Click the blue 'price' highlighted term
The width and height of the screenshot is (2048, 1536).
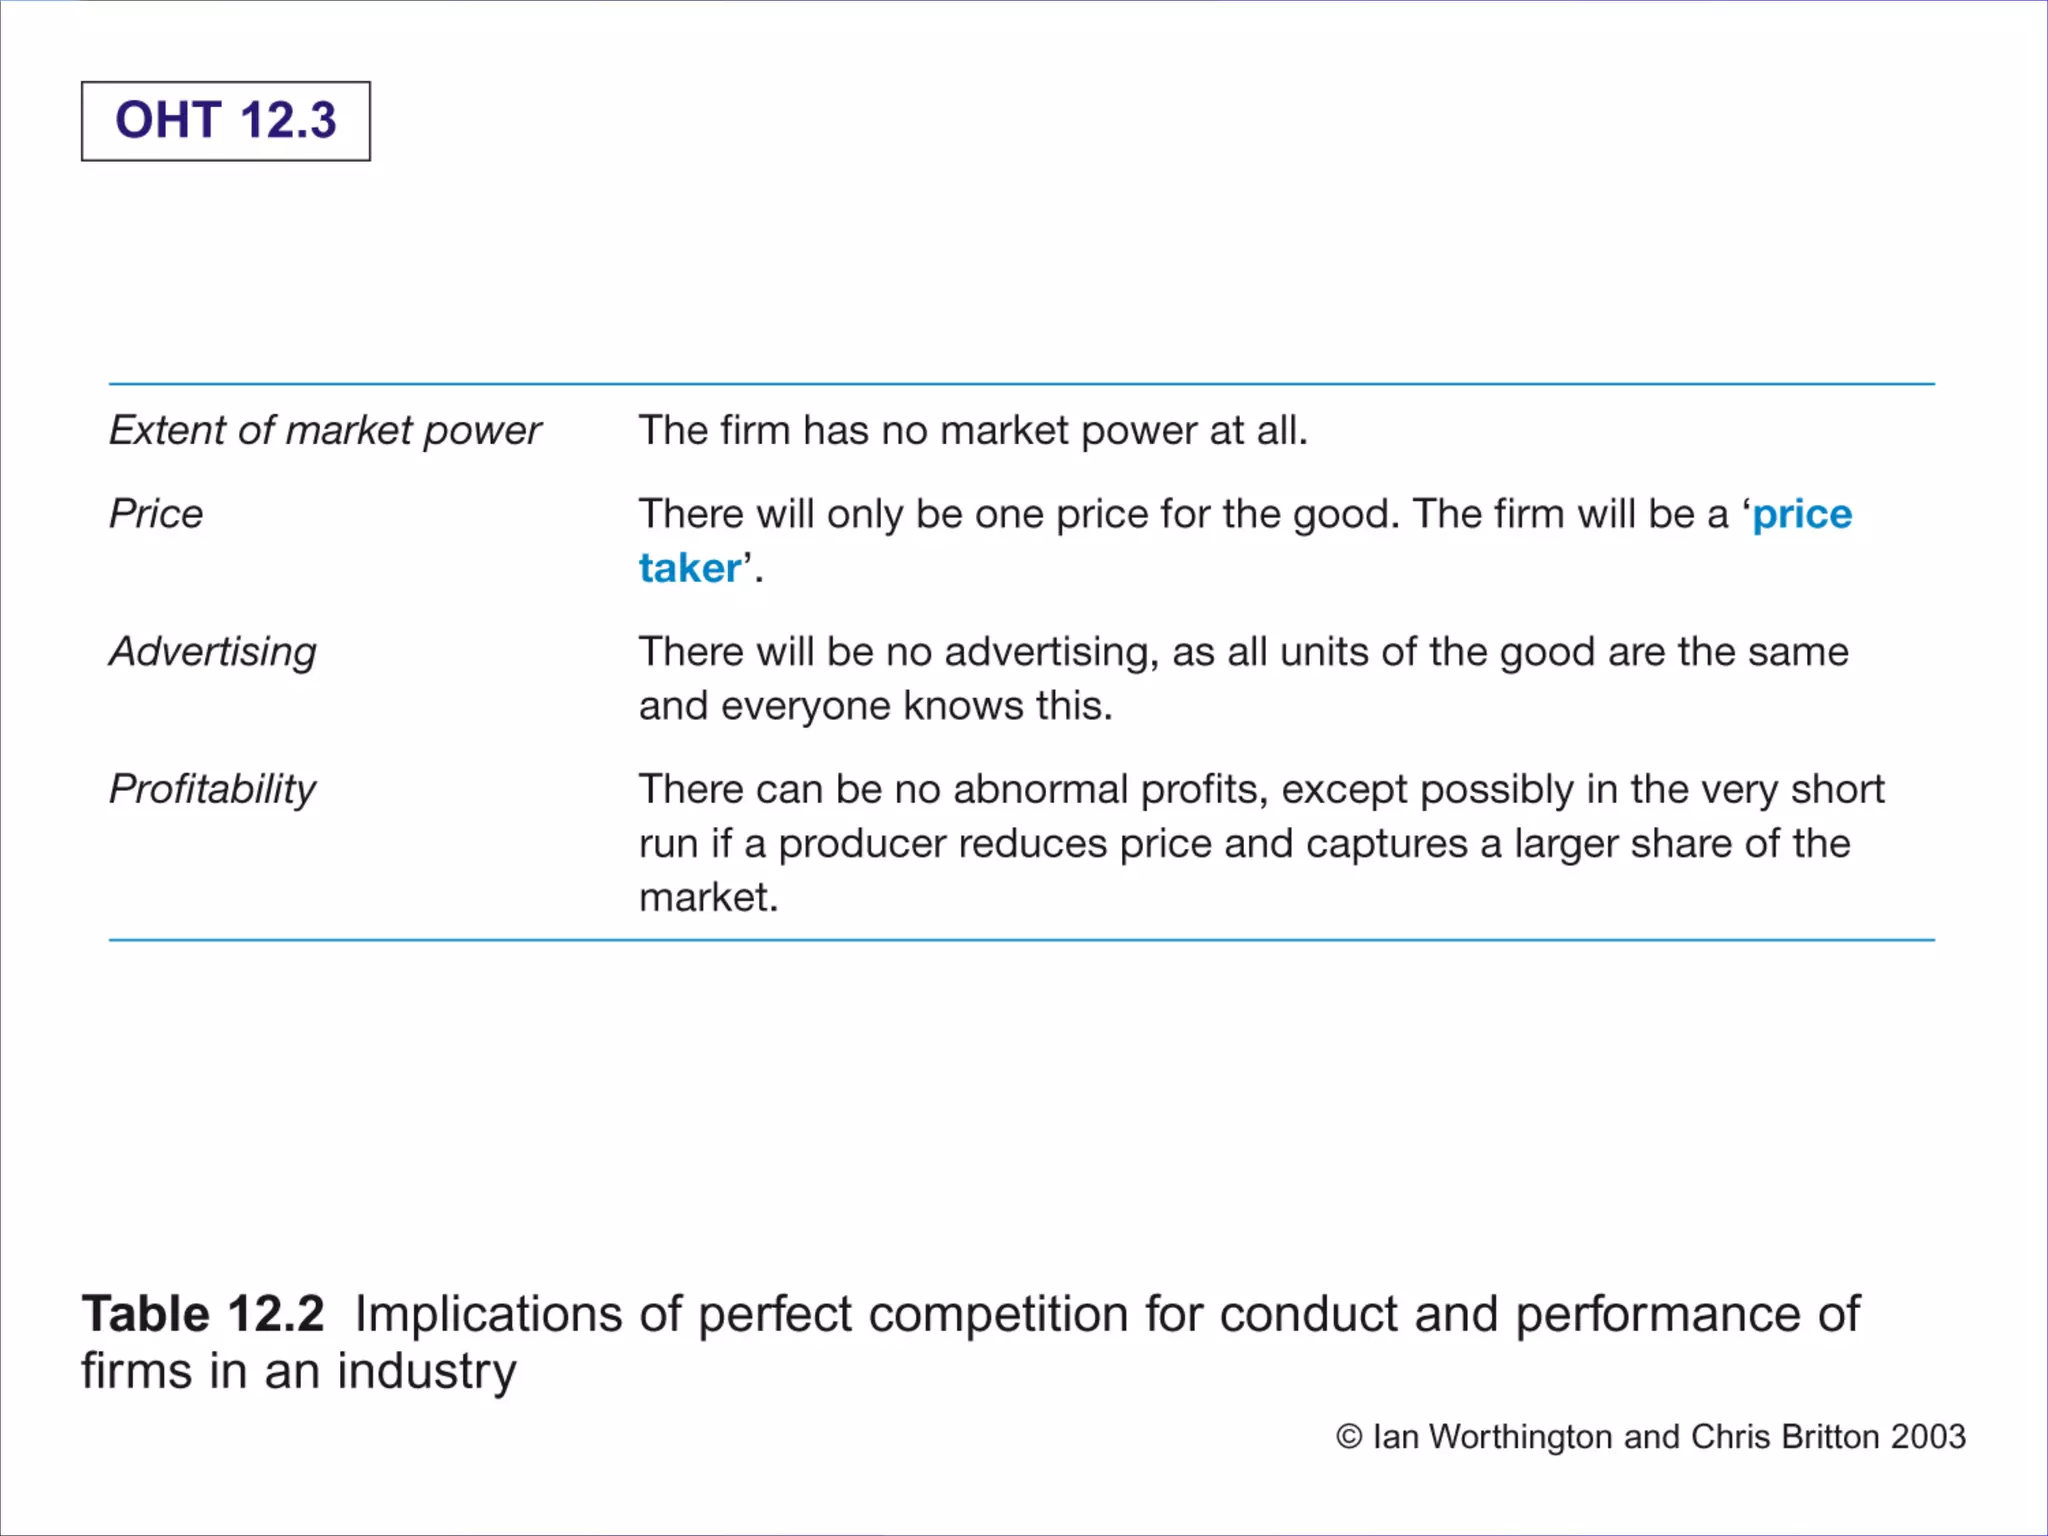pyautogui.click(x=1802, y=515)
